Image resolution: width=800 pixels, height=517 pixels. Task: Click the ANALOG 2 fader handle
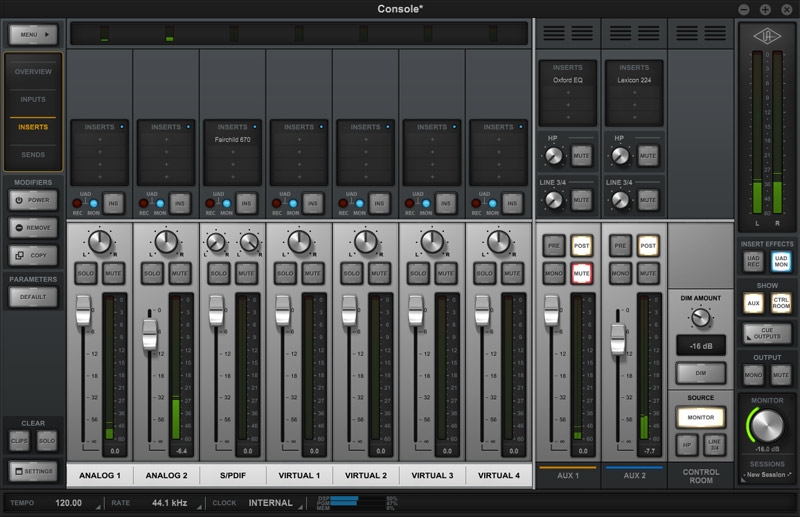coord(150,334)
